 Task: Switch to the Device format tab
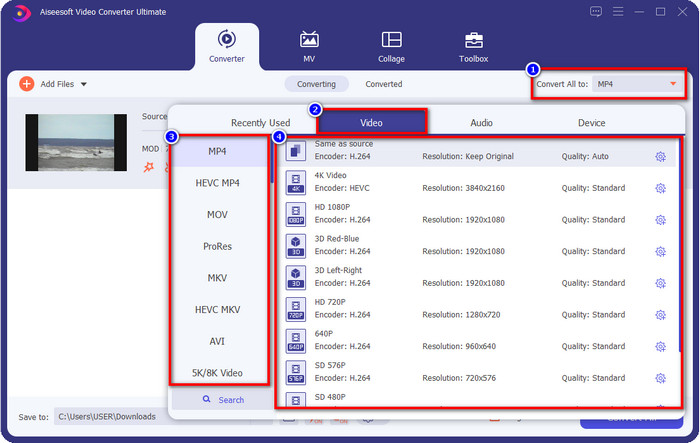click(592, 123)
